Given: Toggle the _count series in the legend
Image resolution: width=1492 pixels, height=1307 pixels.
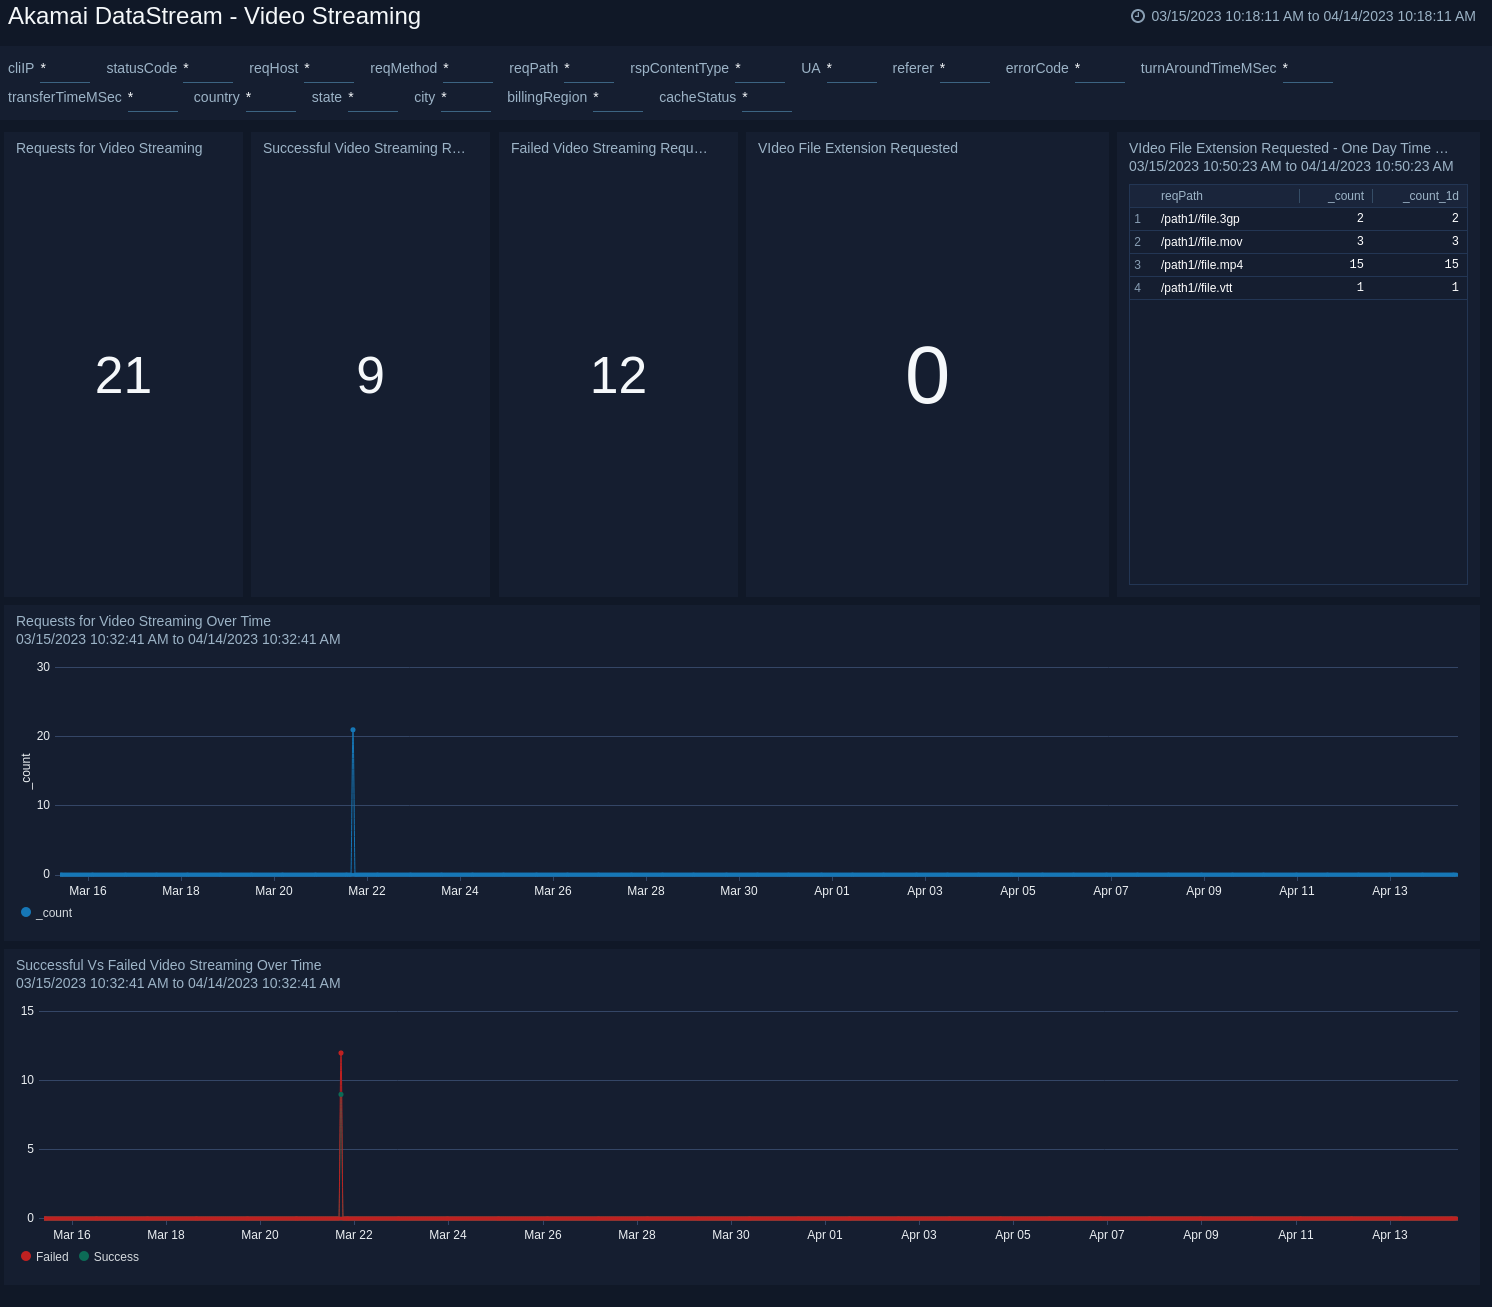Looking at the screenshot, I should point(47,912).
